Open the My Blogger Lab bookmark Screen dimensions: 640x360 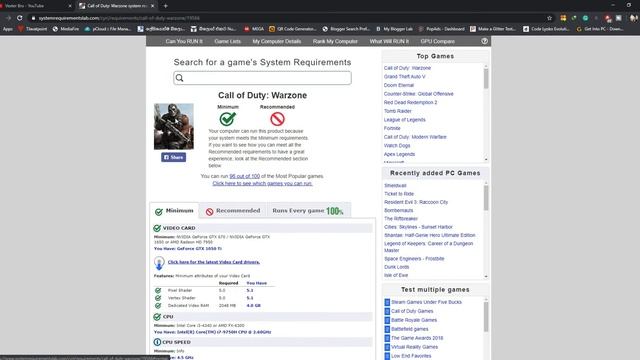[394, 29]
